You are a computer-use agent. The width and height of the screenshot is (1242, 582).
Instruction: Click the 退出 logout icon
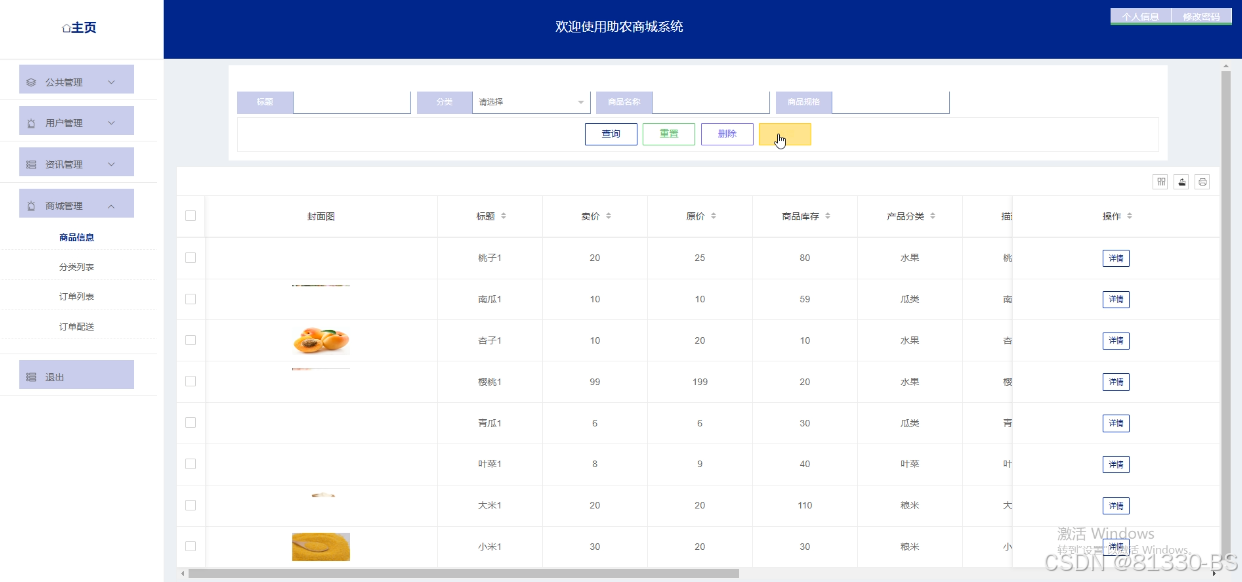click(31, 377)
